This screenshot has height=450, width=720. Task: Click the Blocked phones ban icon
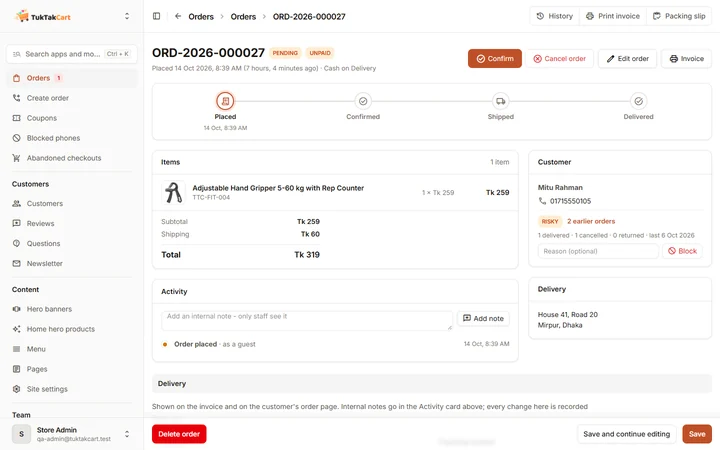(17, 138)
